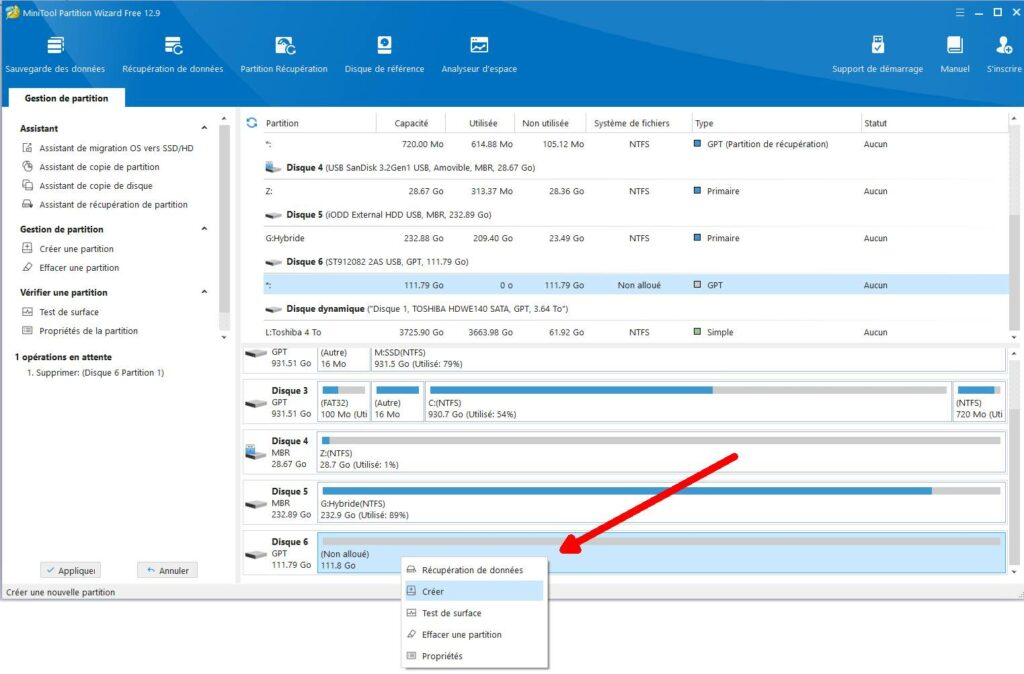
Task: Launch Analyseur d'espace tool
Action: [479, 54]
